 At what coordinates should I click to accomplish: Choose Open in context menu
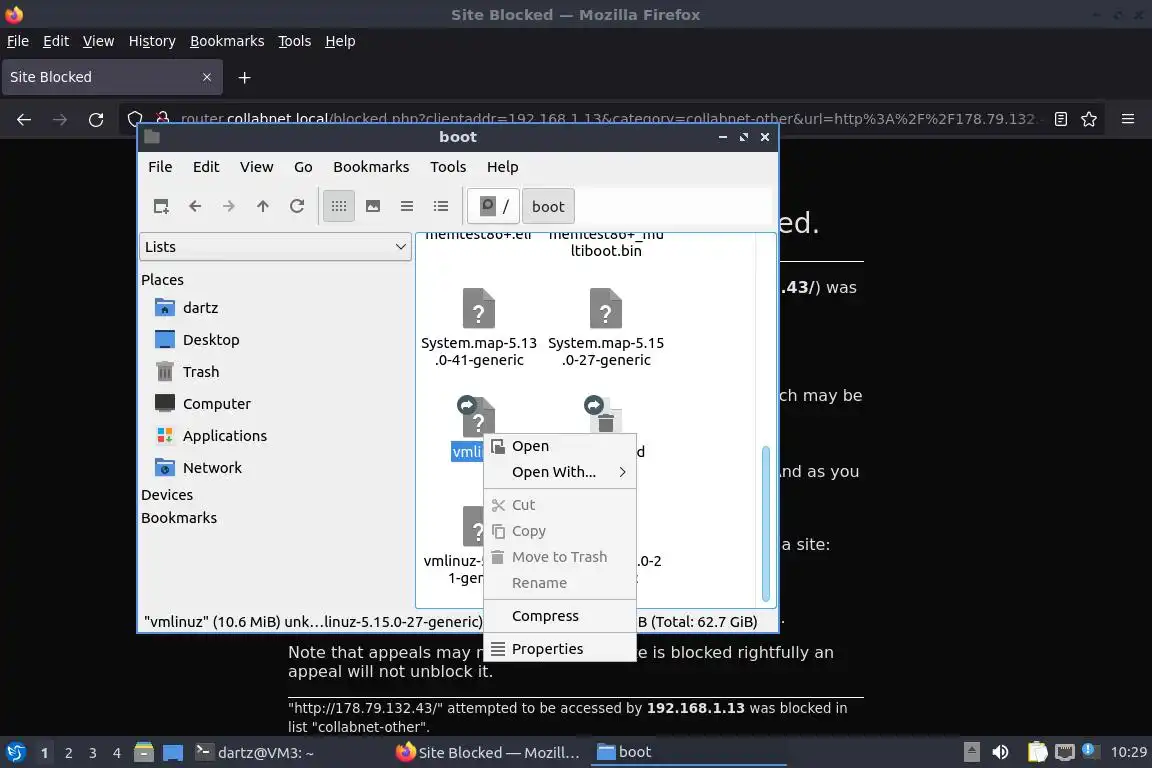pyautogui.click(x=560, y=446)
